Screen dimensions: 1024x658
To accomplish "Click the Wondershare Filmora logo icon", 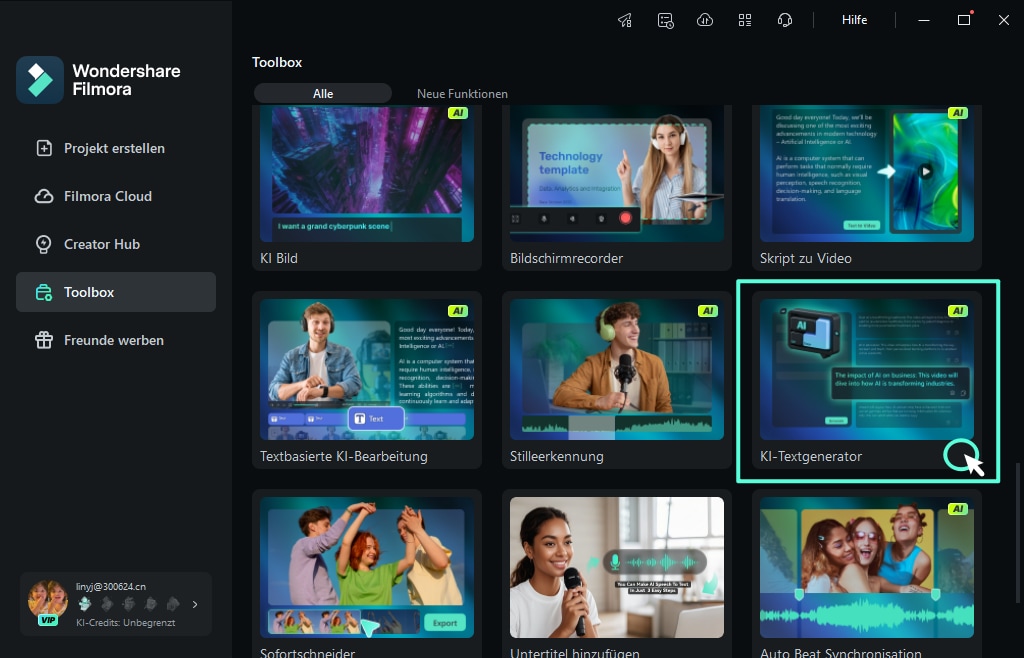I will click(x=40, y=80).
